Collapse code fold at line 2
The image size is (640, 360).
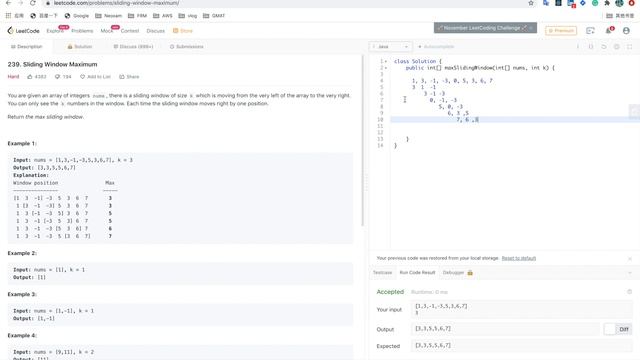(x=386, y=68)
